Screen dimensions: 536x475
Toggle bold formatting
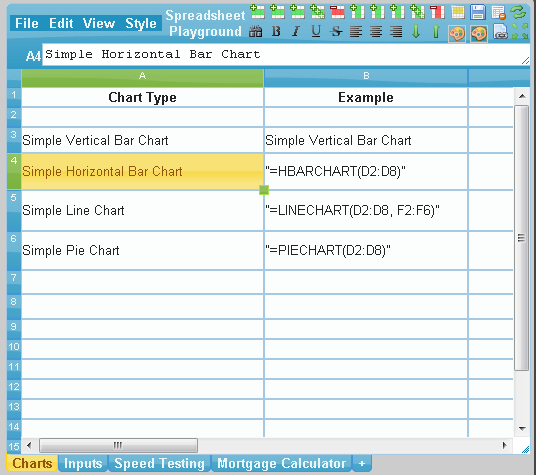[x=276, y=32]
